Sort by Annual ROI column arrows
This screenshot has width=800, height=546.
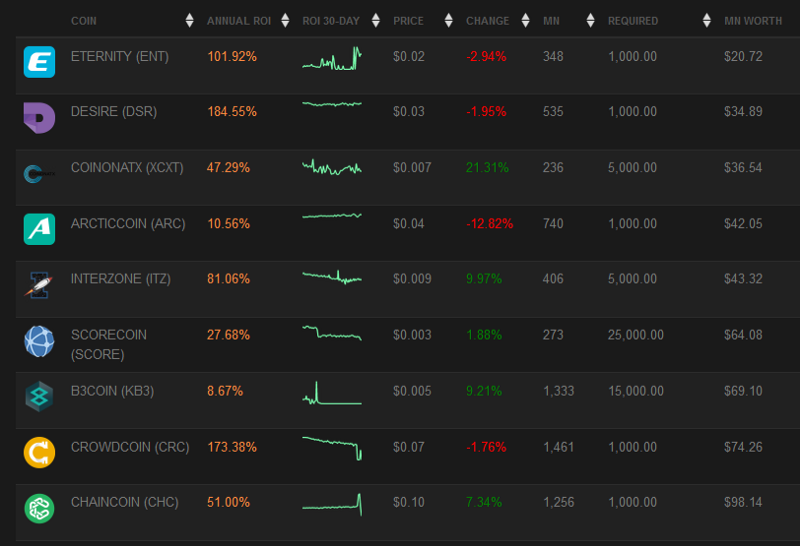pyautogui.click(x=286, y=21)
